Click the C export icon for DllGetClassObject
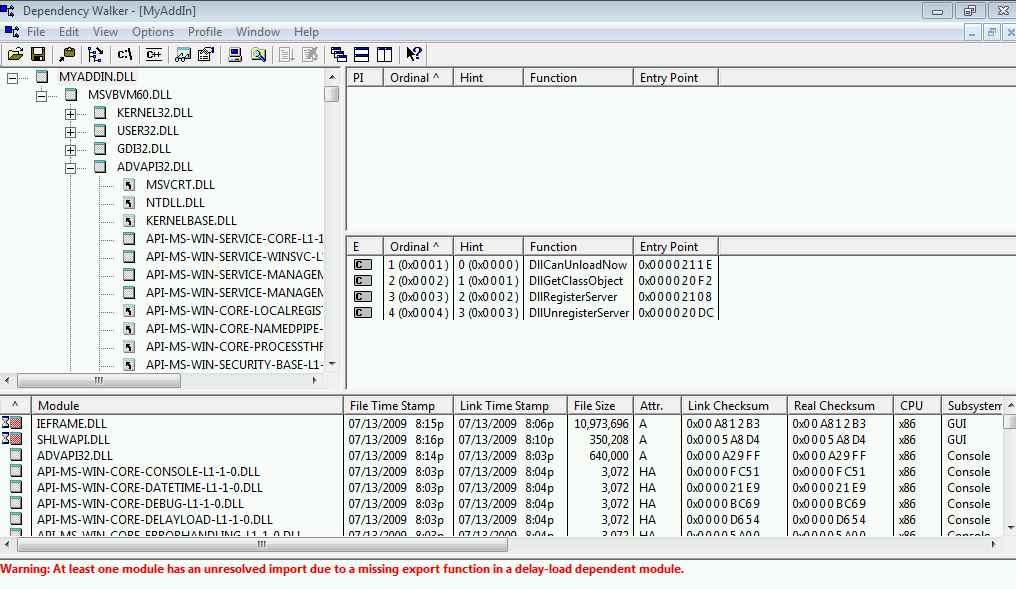1016x589 pixels. (363, 281)
